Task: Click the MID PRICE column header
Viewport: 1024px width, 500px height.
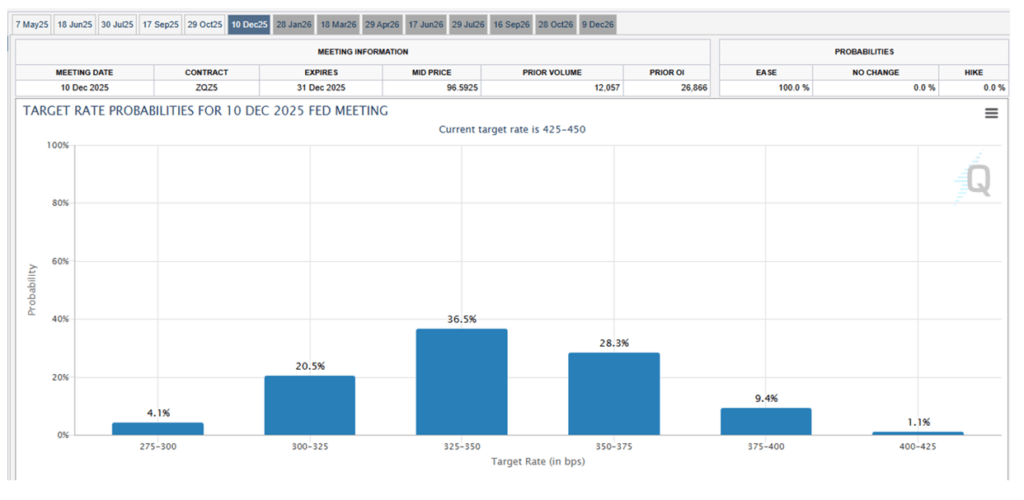Action: point(432,72)
